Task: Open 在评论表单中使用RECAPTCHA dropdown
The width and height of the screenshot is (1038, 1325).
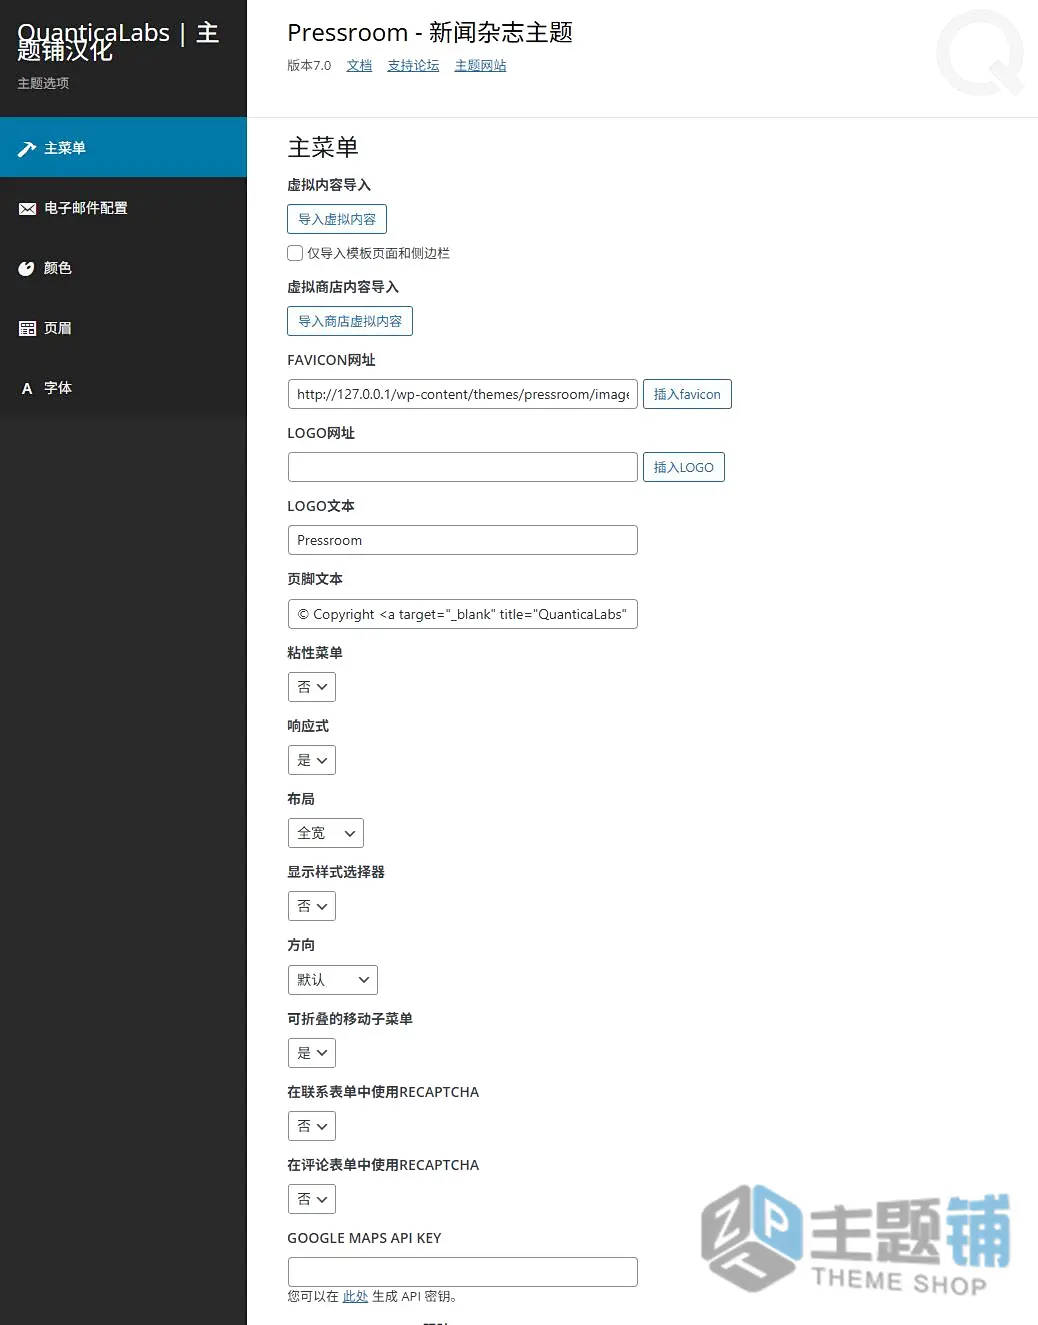Action: 312,1199
